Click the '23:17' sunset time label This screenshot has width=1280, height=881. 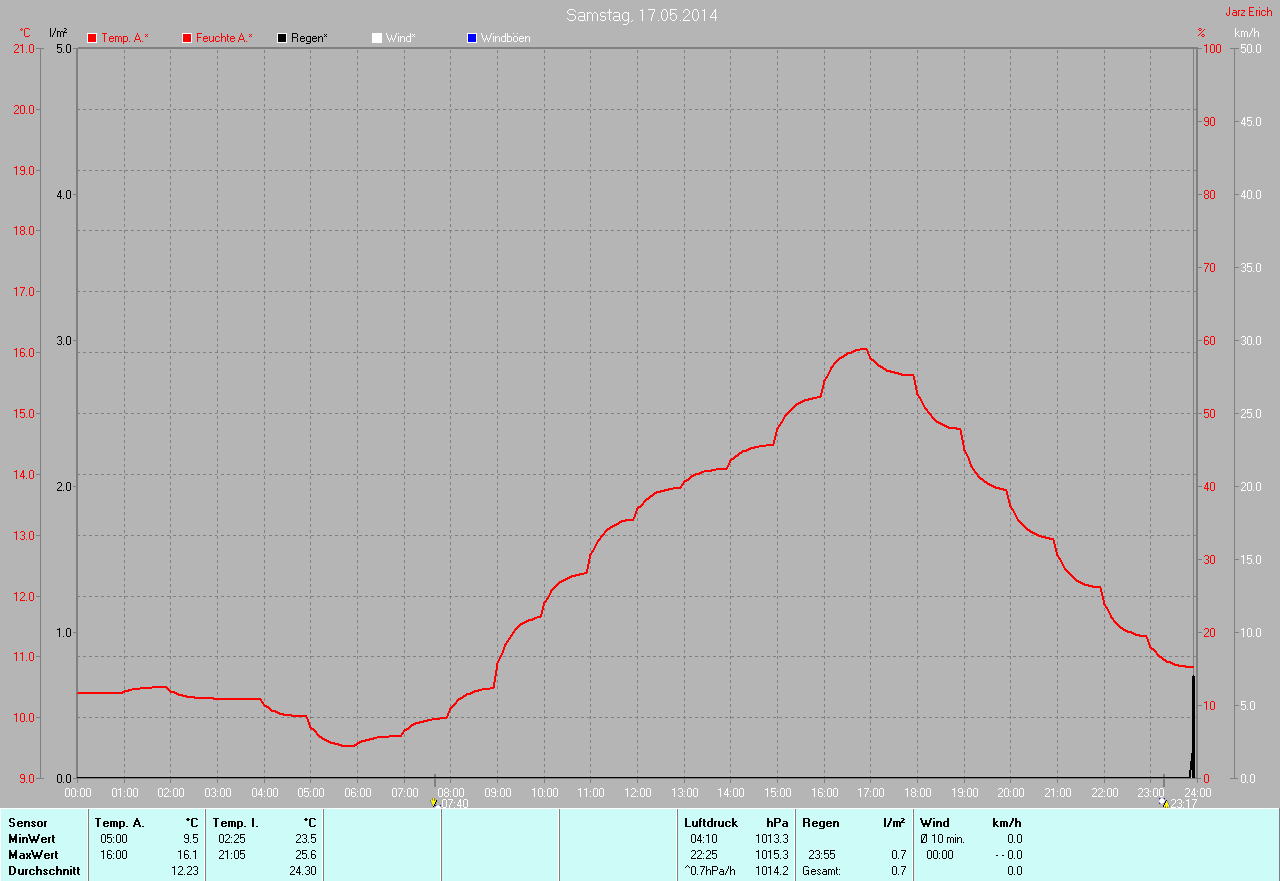point(1184,803)
